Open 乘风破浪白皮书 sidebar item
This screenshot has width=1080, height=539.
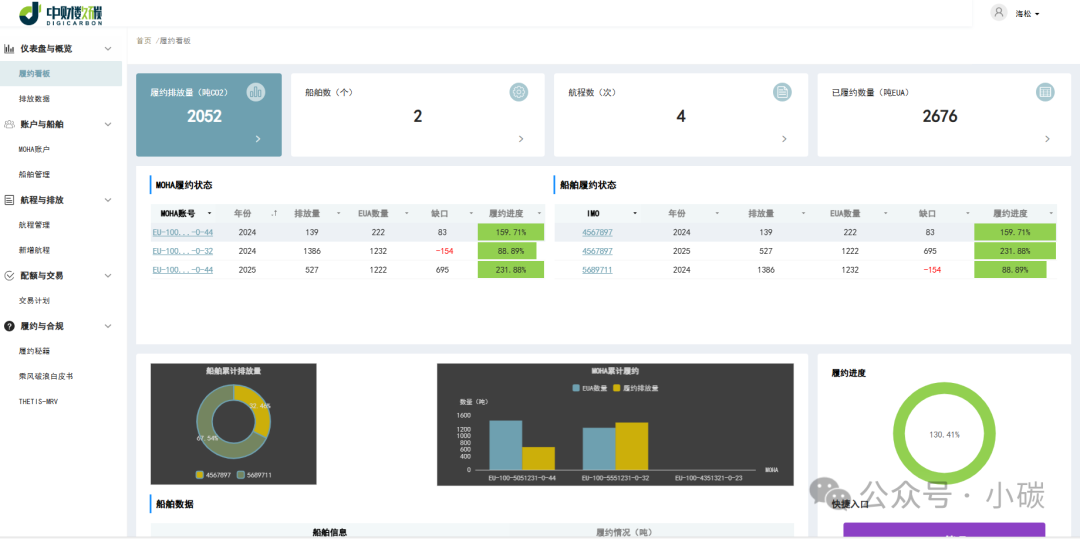click(46, 377)
